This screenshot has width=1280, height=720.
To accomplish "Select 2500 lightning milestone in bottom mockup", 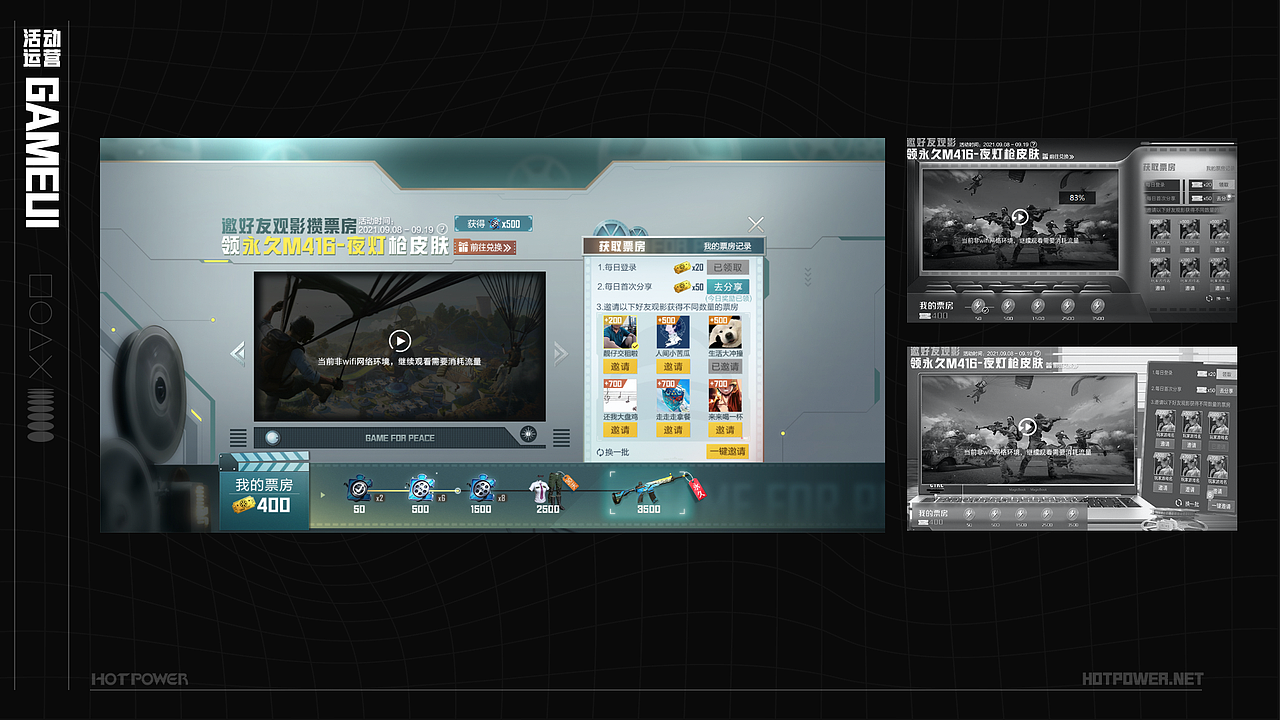I will pyautogui.click(x=1047, y=514).
